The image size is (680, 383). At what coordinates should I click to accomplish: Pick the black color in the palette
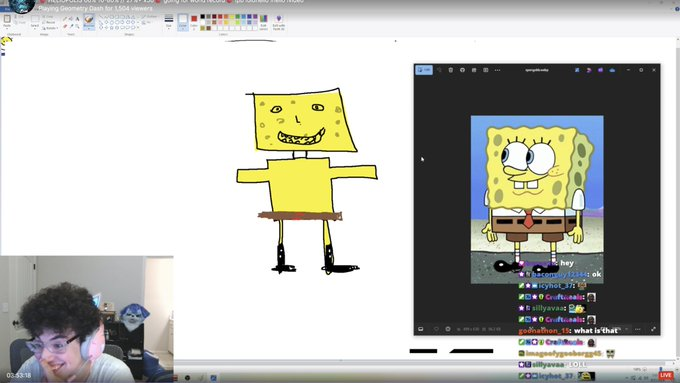(203, 16)
